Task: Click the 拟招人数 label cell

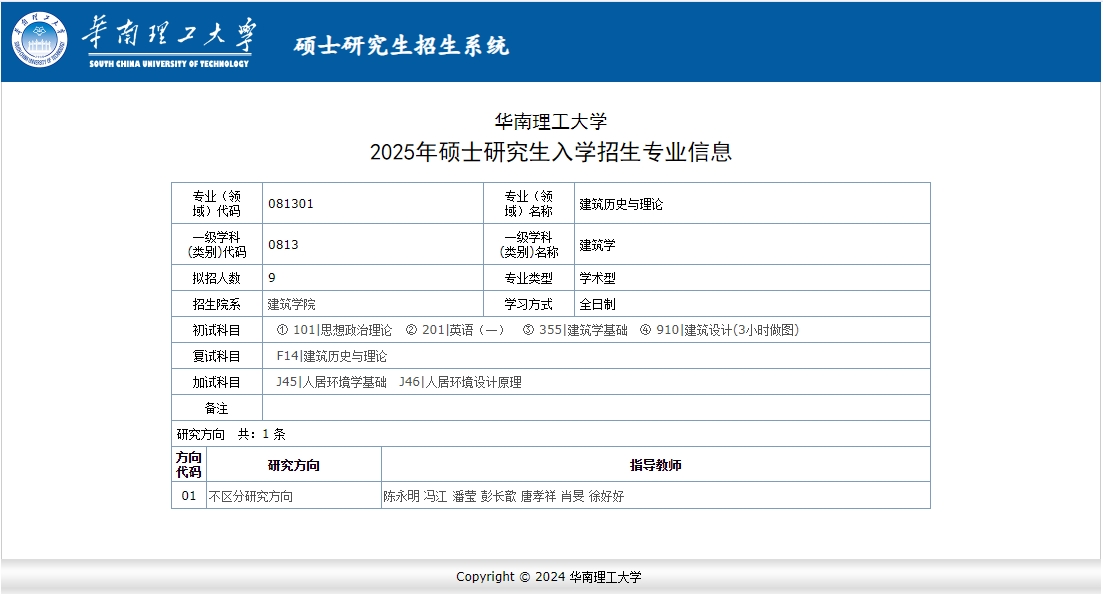Action: [x=217, y=278]
